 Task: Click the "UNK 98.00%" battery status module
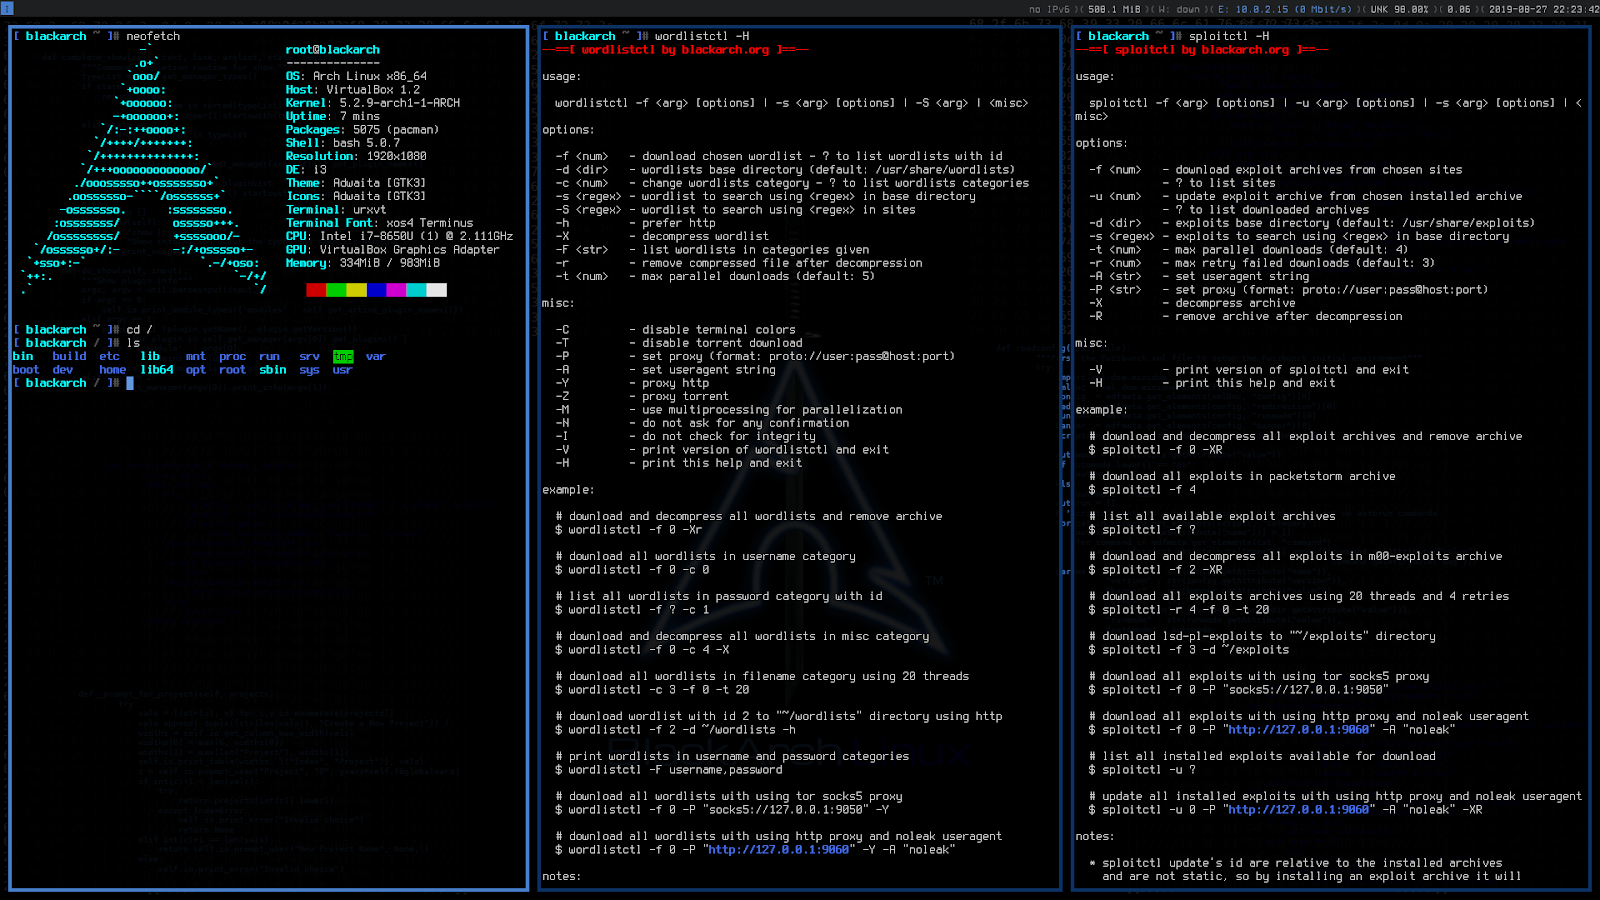pos(1398,8)
